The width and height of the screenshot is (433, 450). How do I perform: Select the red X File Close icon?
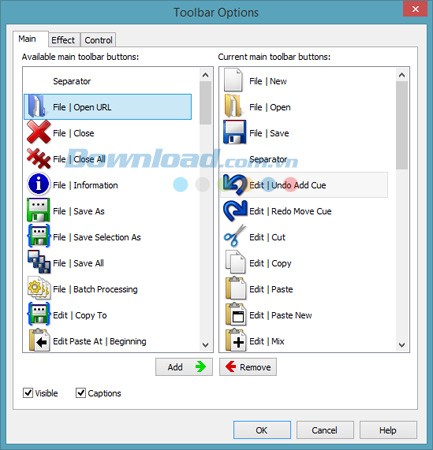point(39,132)
